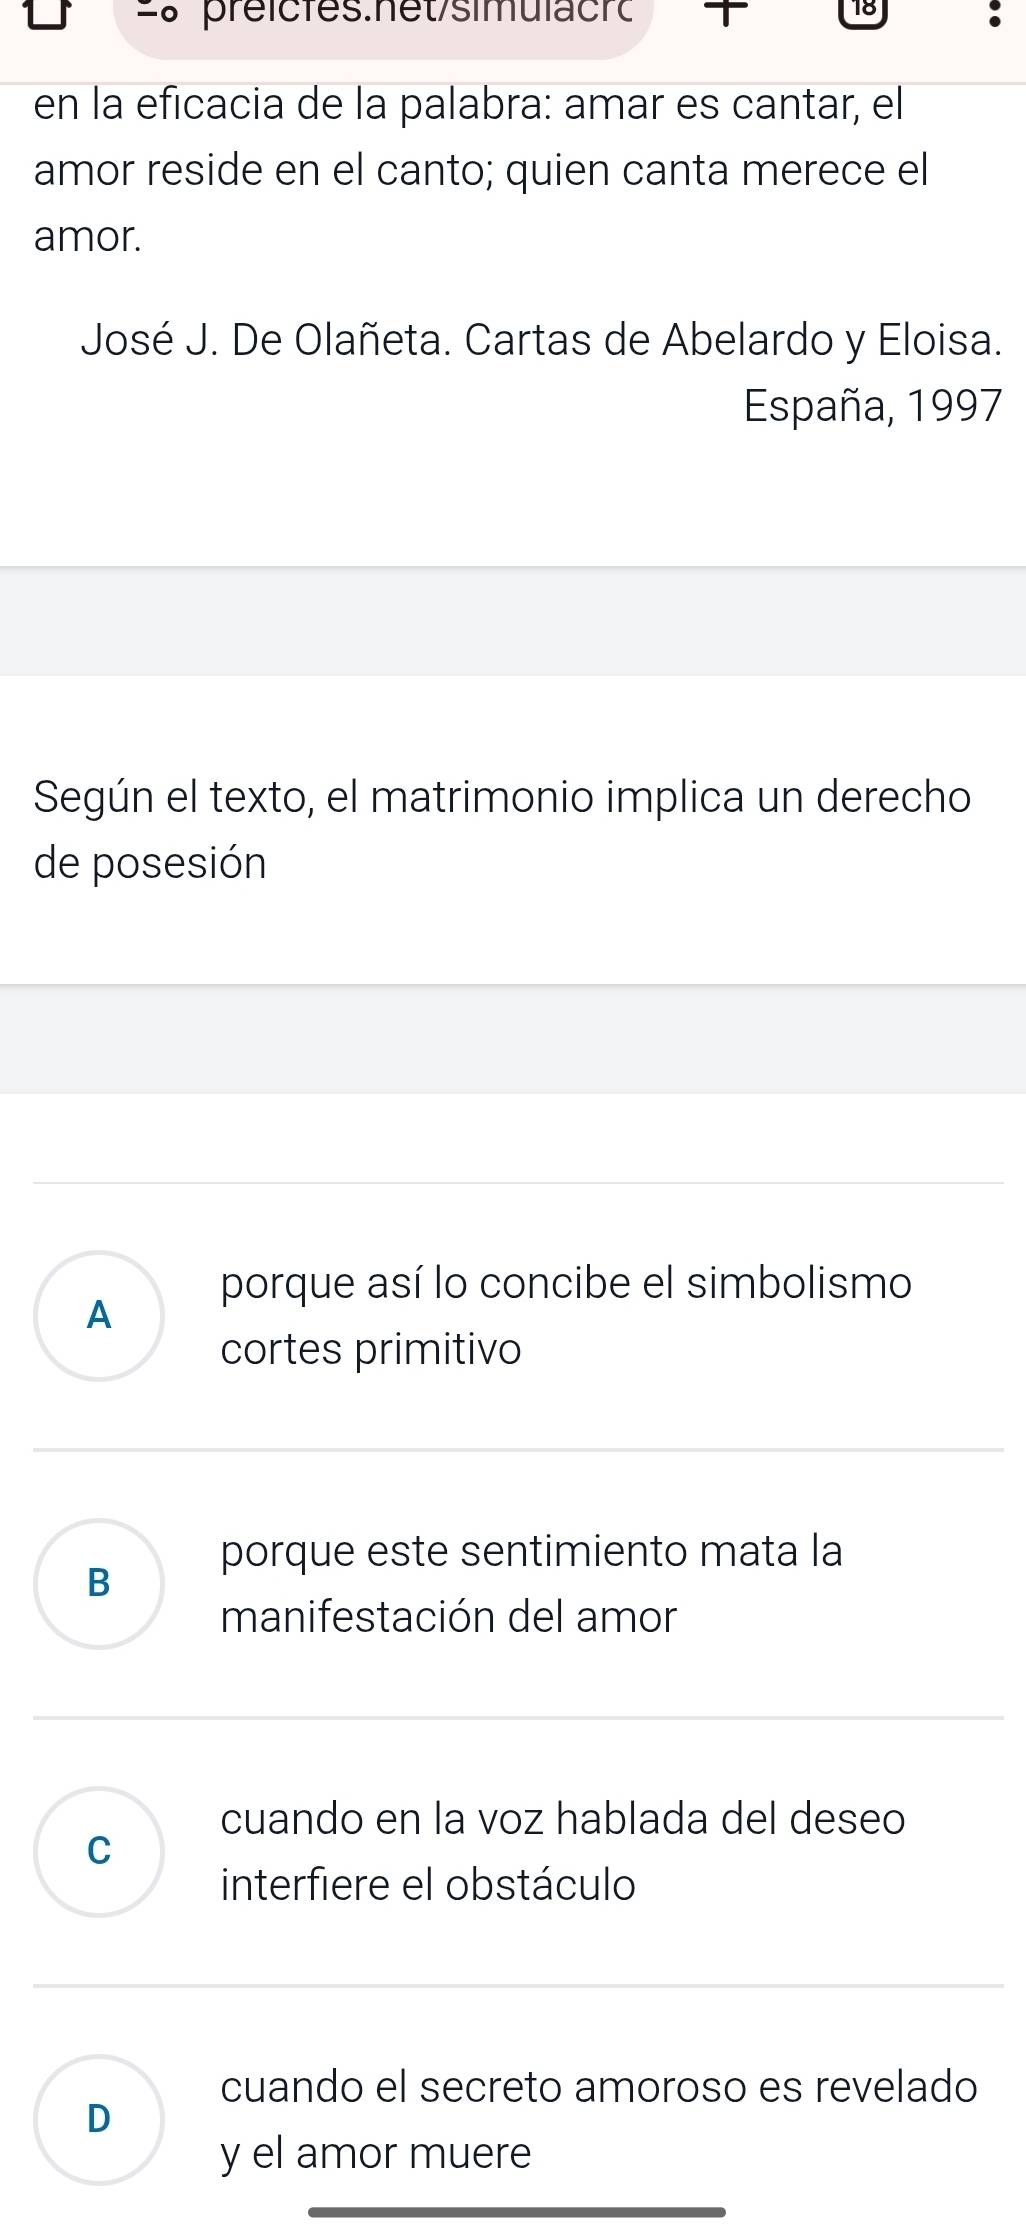Open the browser three-dot menu
Image resolution: width=1026 pixels, height=2234 pixels.
(992, 16)
